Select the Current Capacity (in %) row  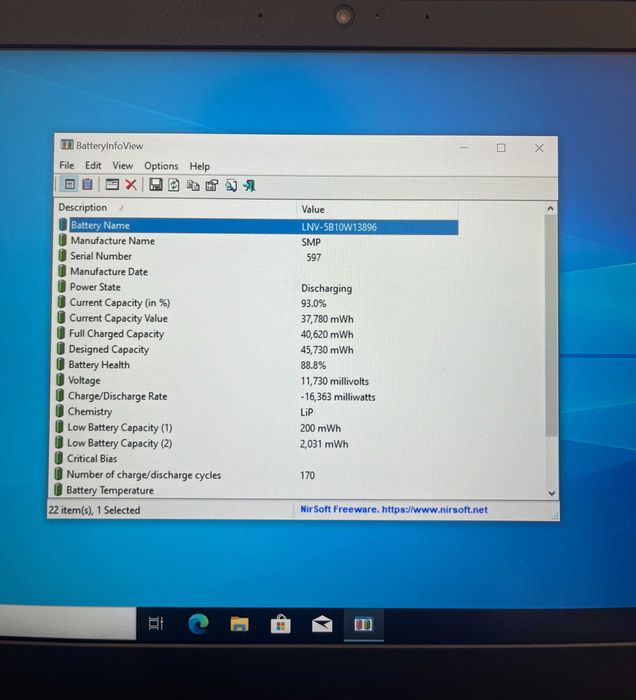(x=258, y=303)
